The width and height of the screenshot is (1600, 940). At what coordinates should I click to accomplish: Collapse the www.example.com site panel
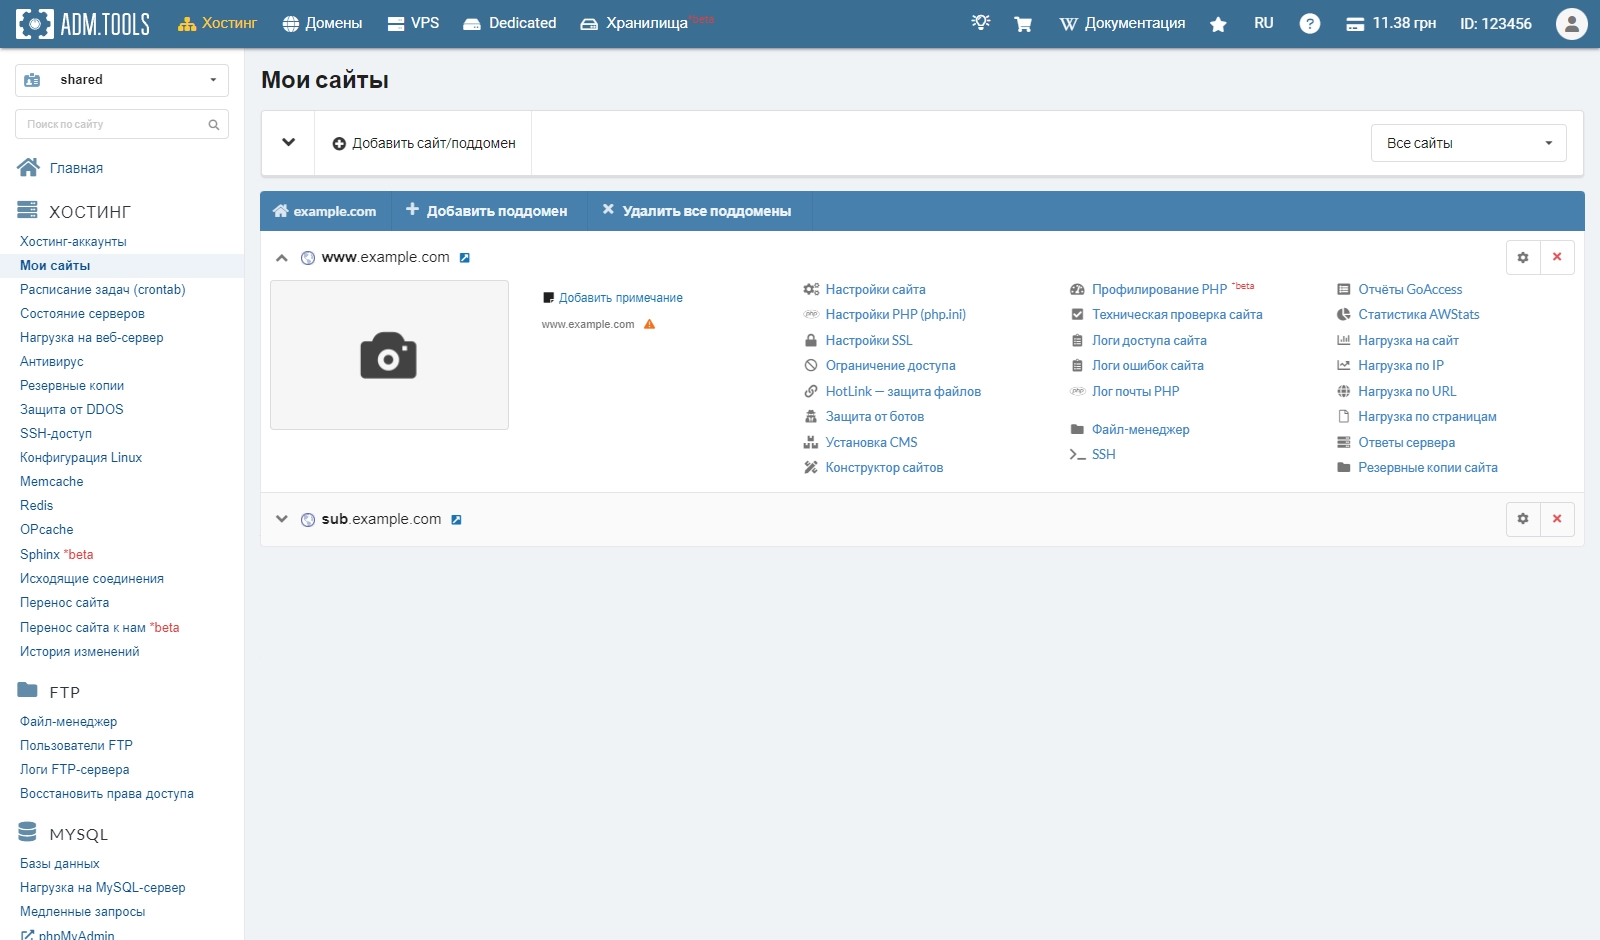282,258
